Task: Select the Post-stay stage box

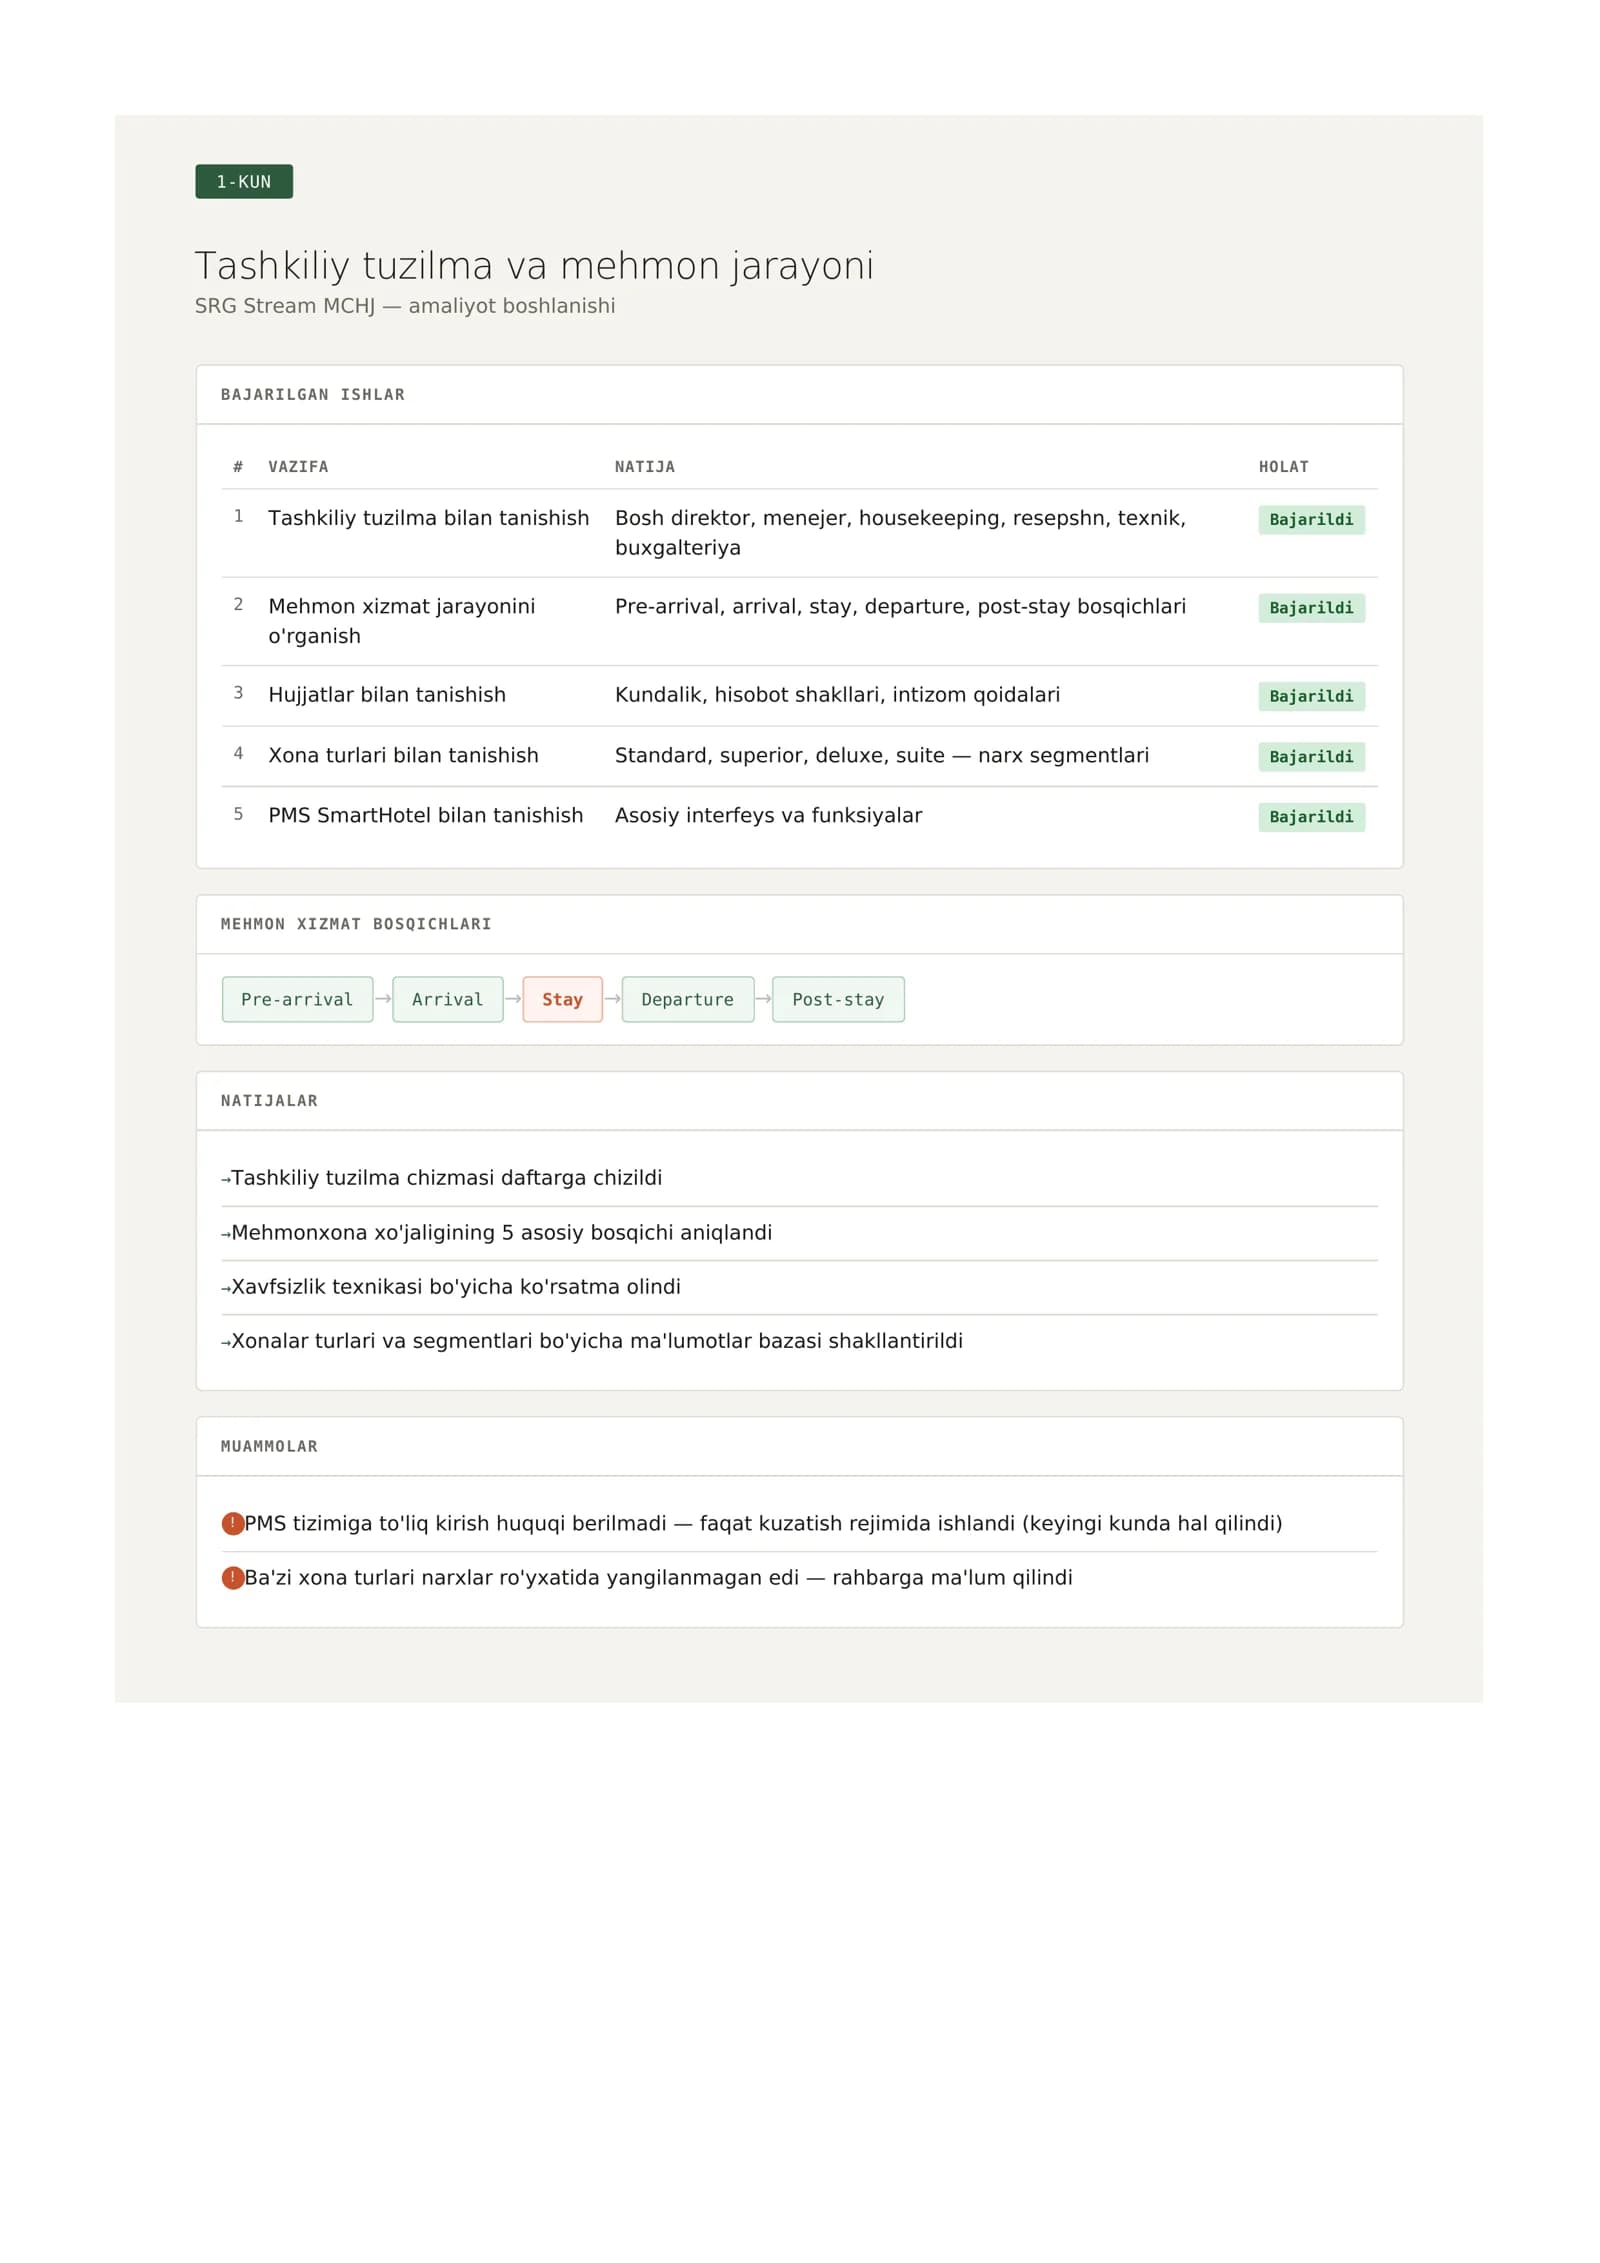Action: tap(838, 999)
